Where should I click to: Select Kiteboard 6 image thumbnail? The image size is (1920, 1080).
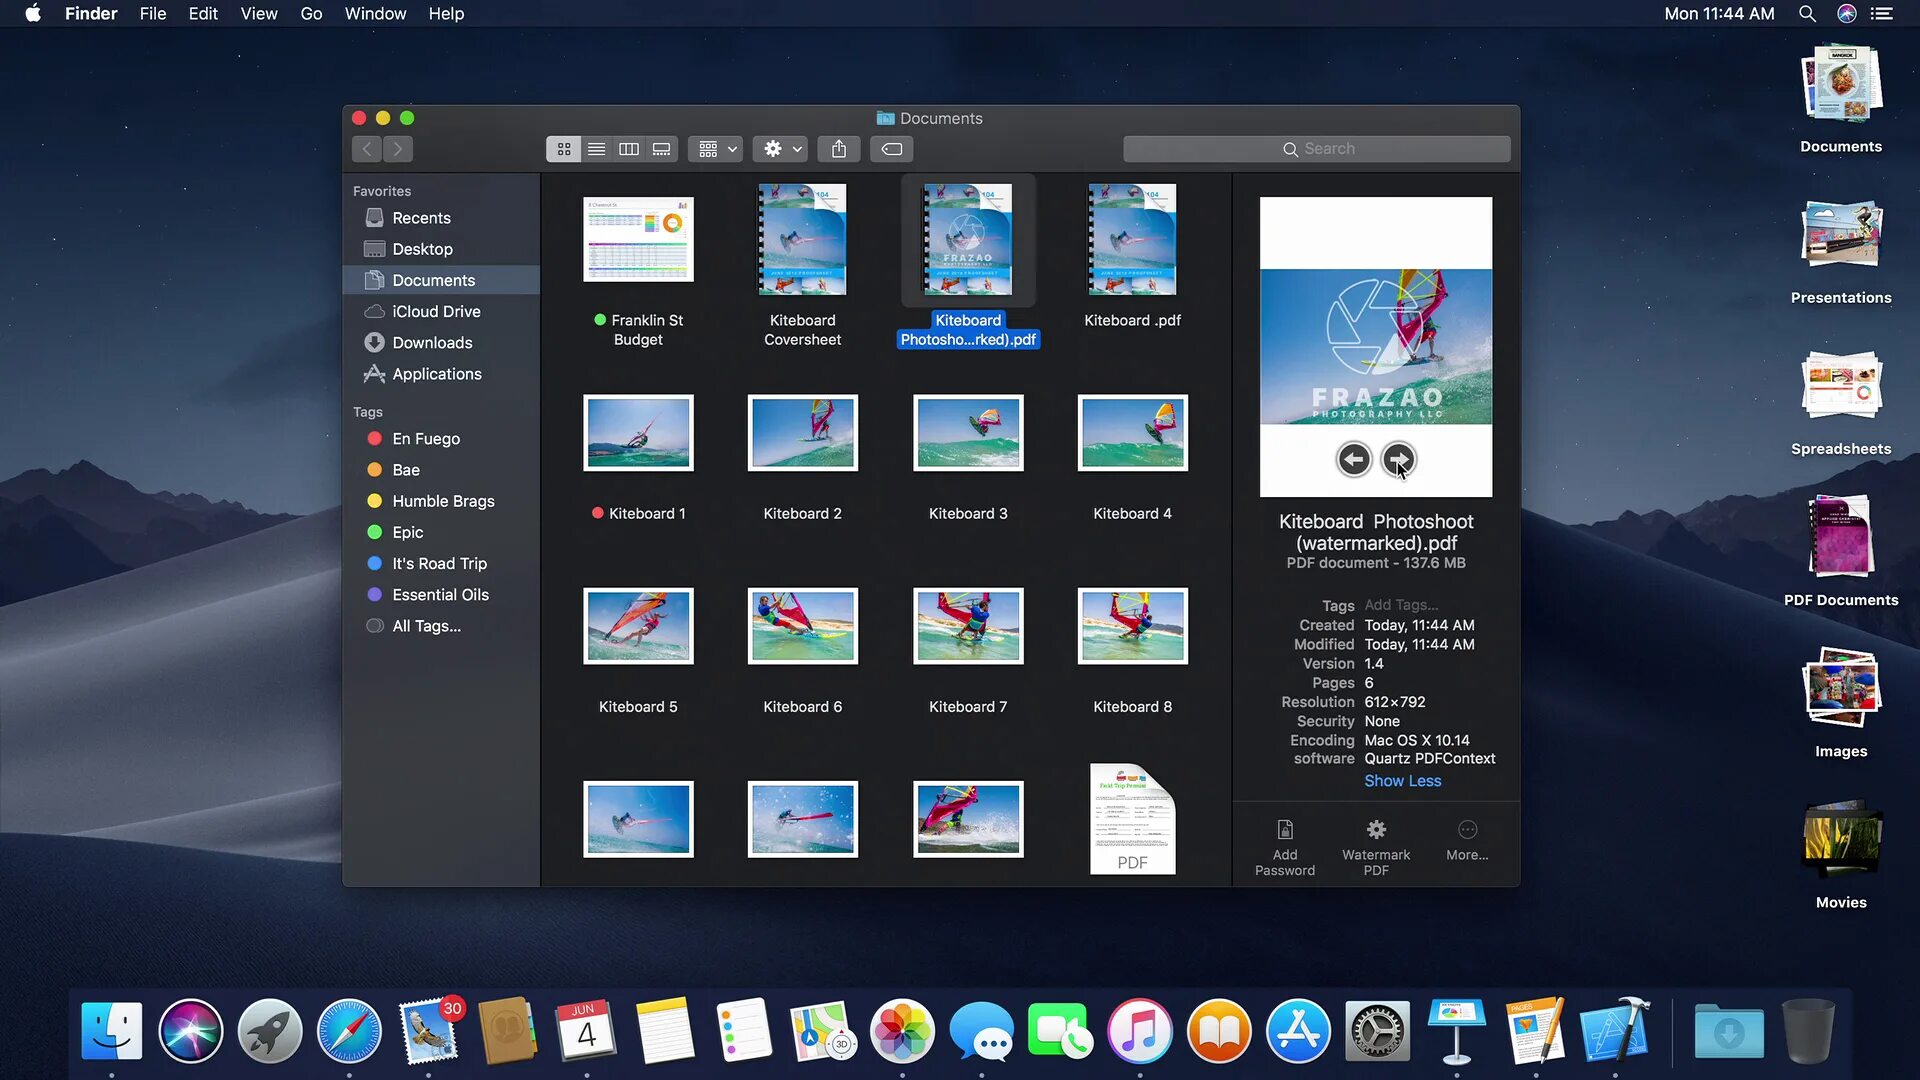[x=802, y=627]
